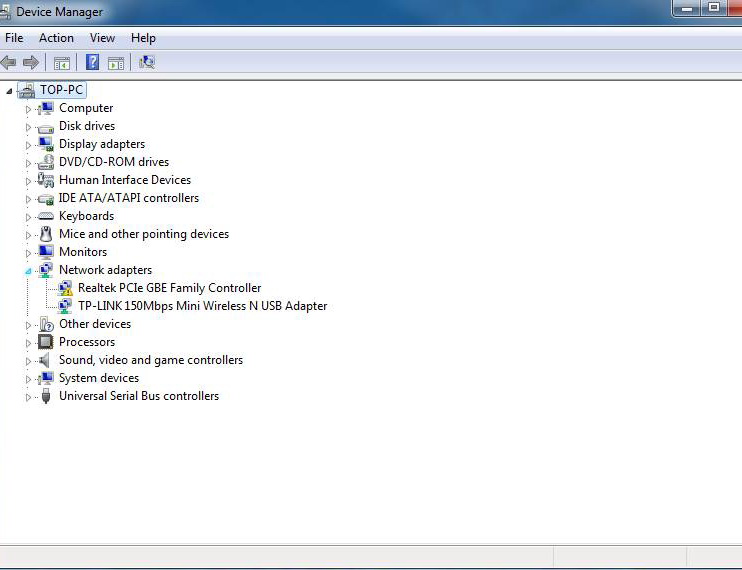Click the Human Interface Devices icon

(x=46, y=180)
